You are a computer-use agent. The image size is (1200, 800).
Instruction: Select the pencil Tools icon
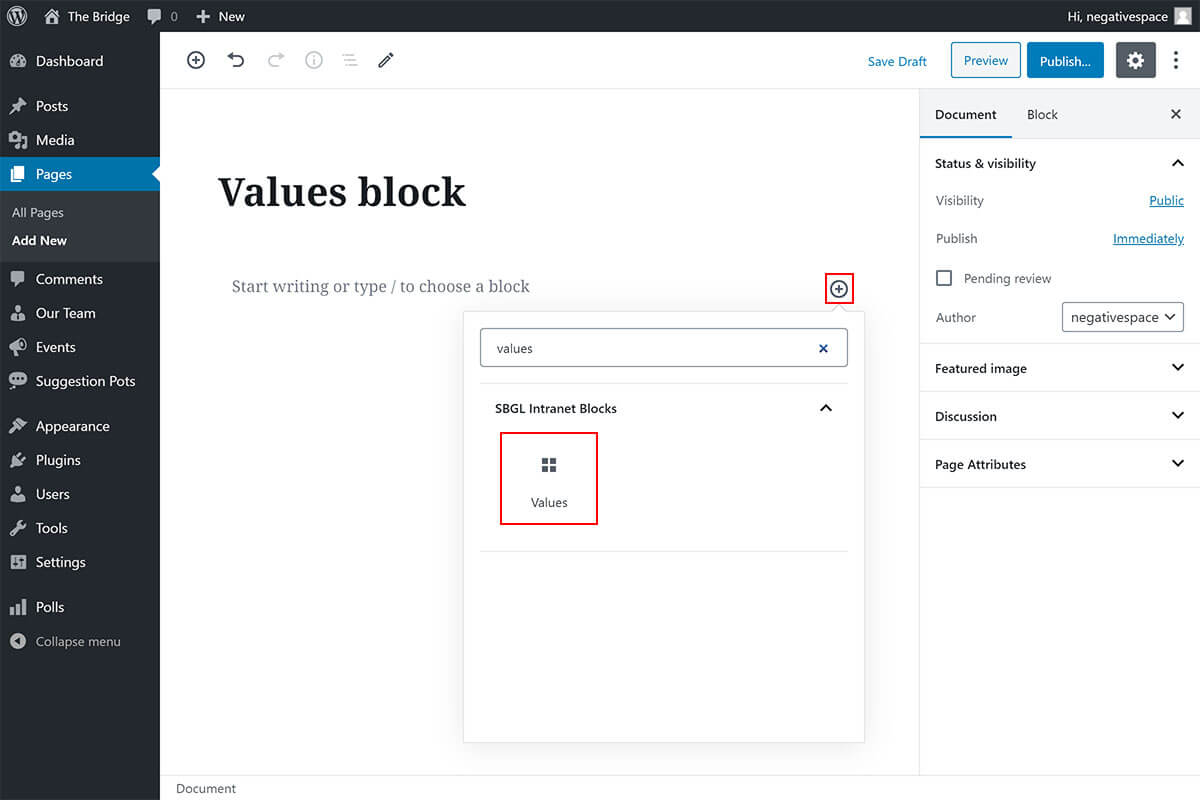[x=386, y=60]
